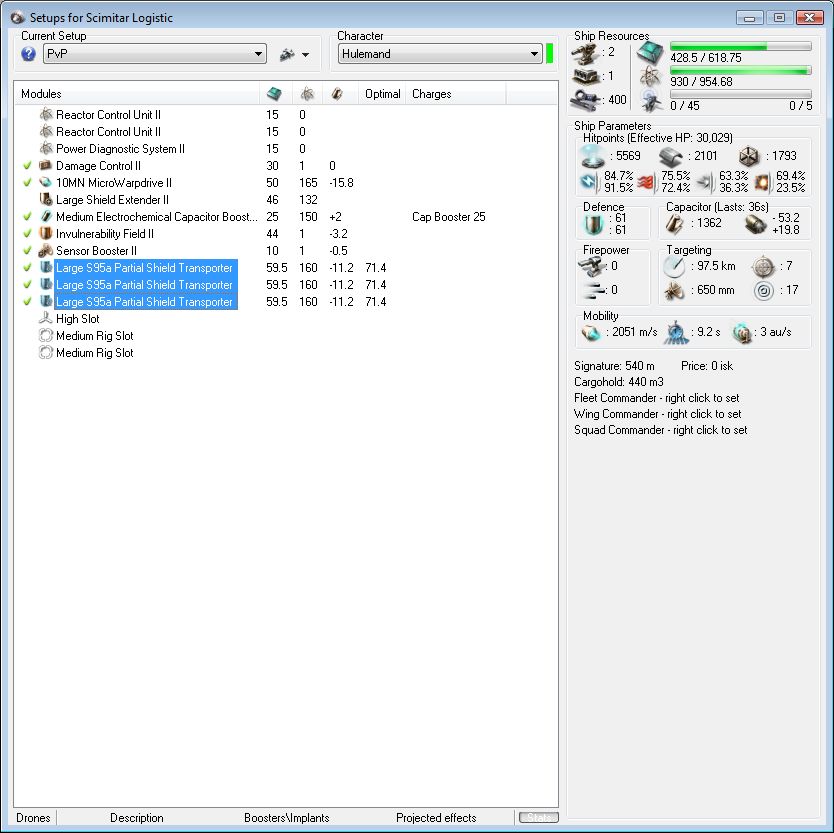
Task: Click the powergrid usage progress bar
Action: coord(740,70)
